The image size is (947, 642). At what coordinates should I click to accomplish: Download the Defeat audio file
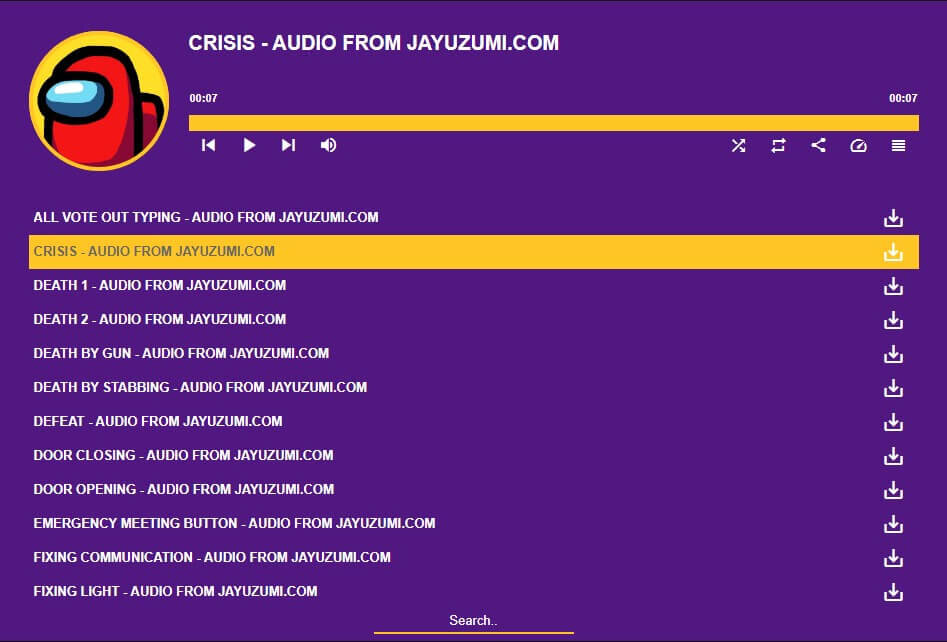893,422
